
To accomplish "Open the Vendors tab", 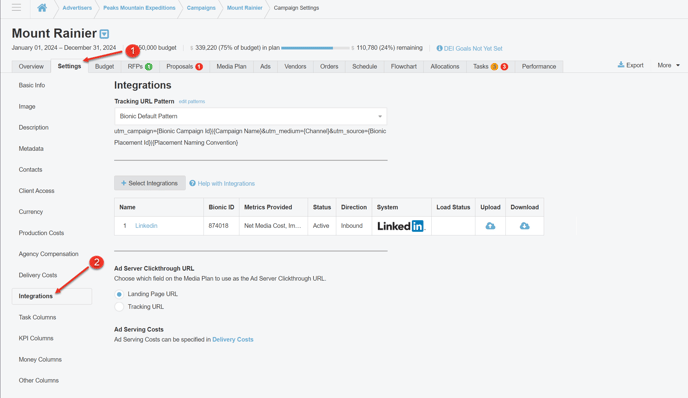I will (295, 67).
